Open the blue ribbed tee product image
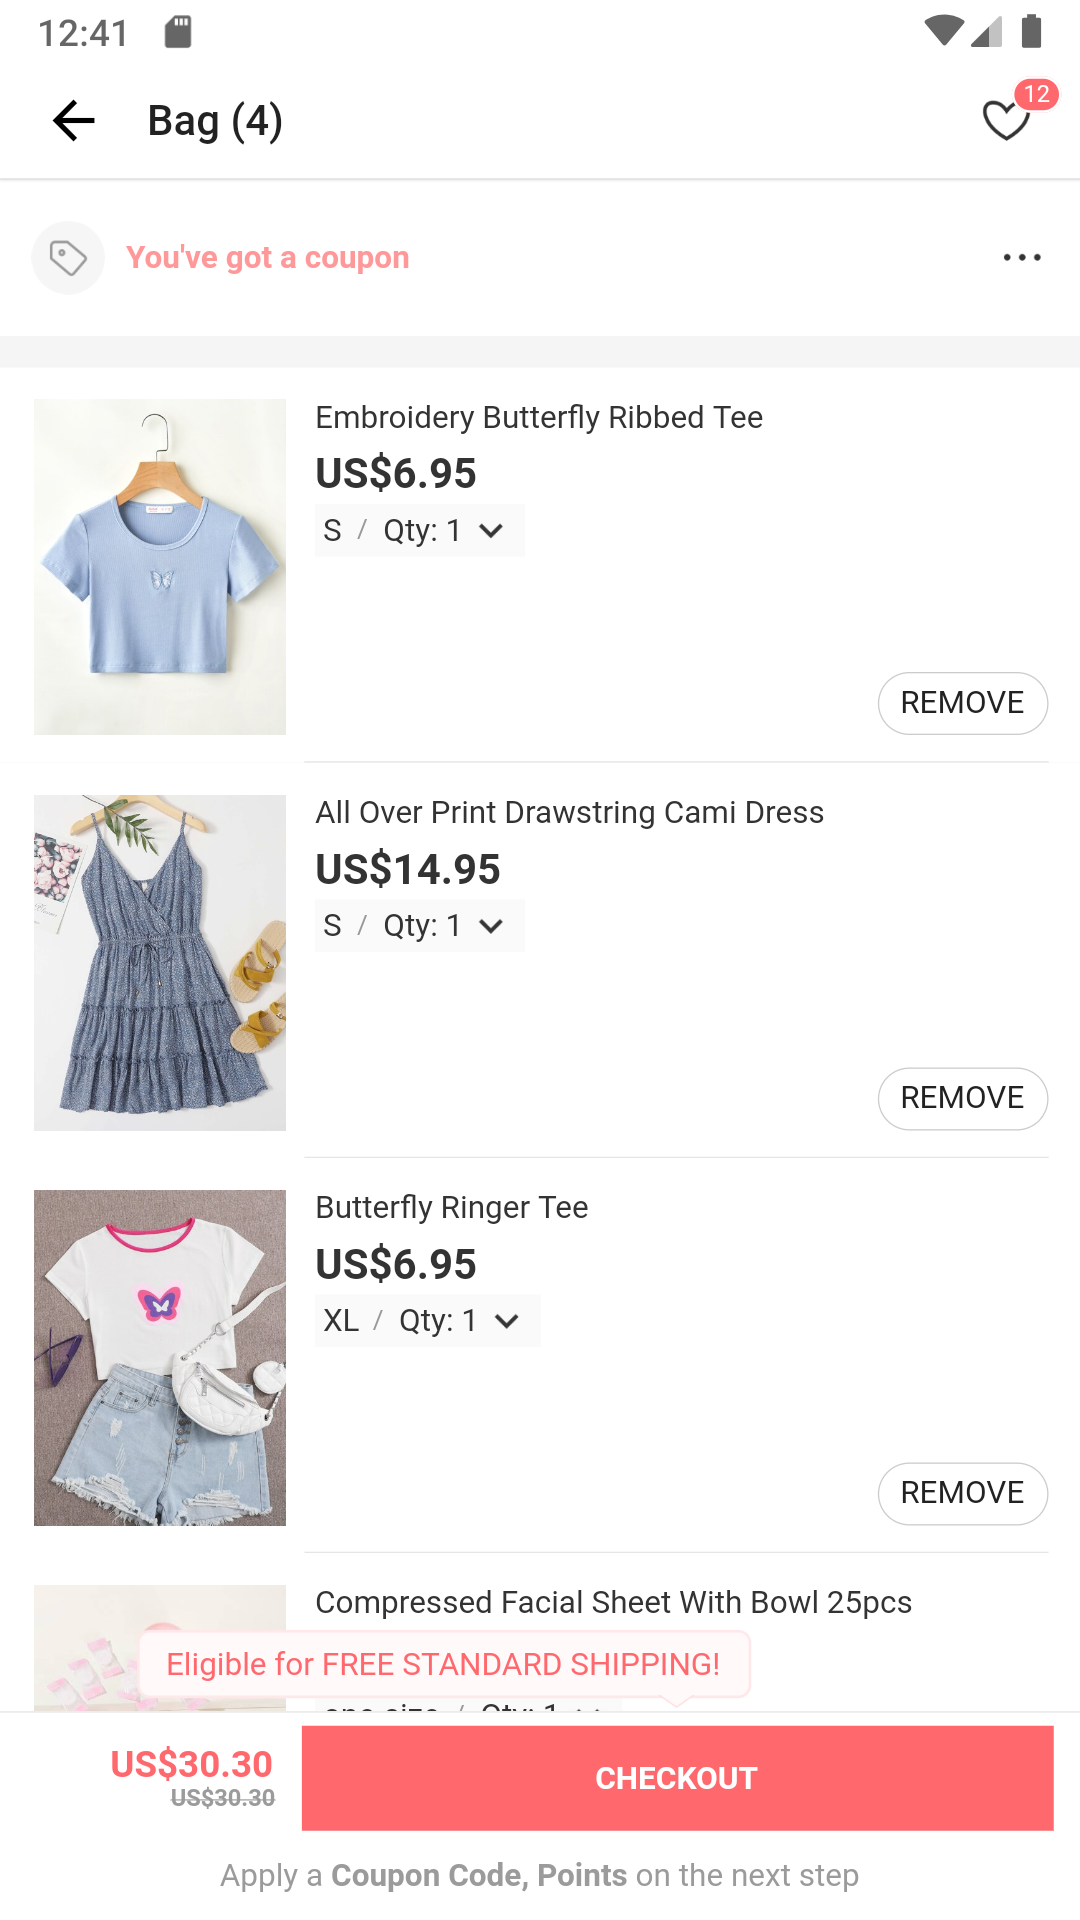This screenshot has width=1080, height=1920. [160, 567]
